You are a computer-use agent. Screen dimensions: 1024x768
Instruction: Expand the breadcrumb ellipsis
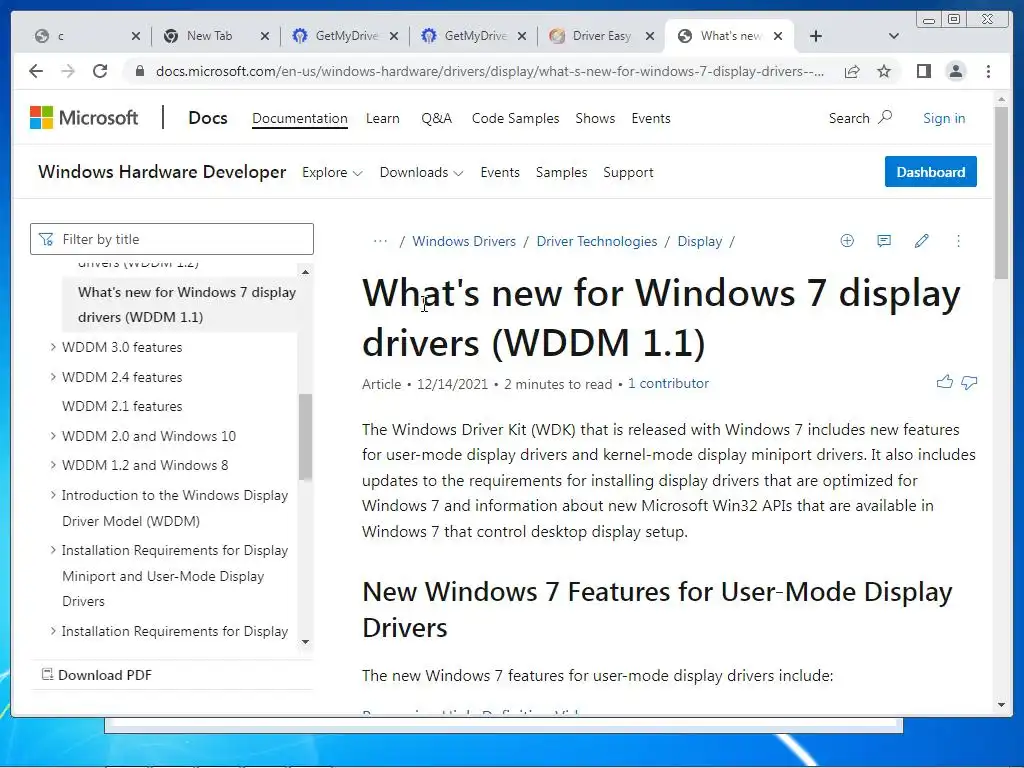pos(380,241)
